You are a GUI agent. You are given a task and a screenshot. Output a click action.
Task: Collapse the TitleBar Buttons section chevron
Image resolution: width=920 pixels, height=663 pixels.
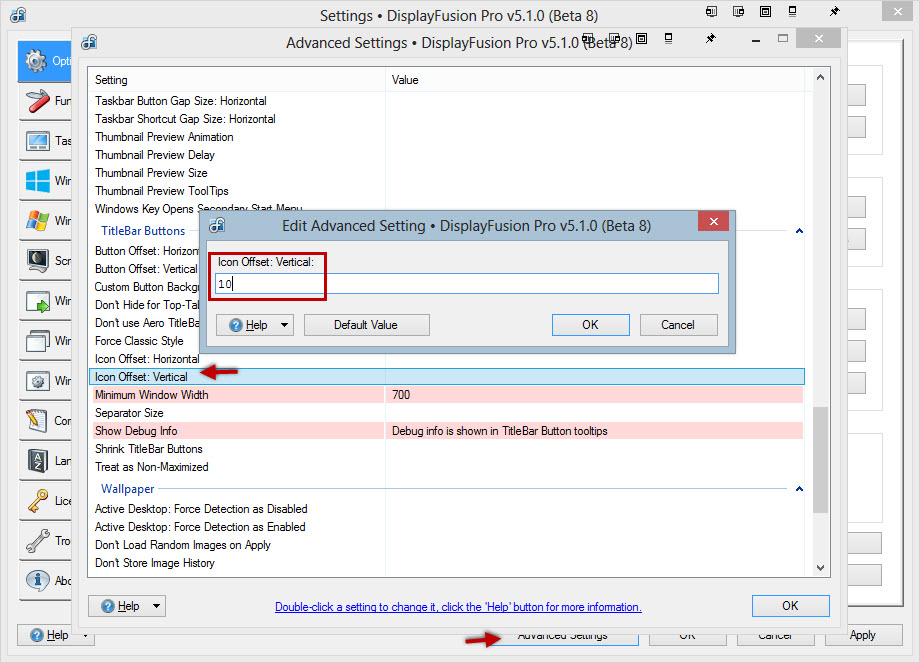[x=799, y=231]
